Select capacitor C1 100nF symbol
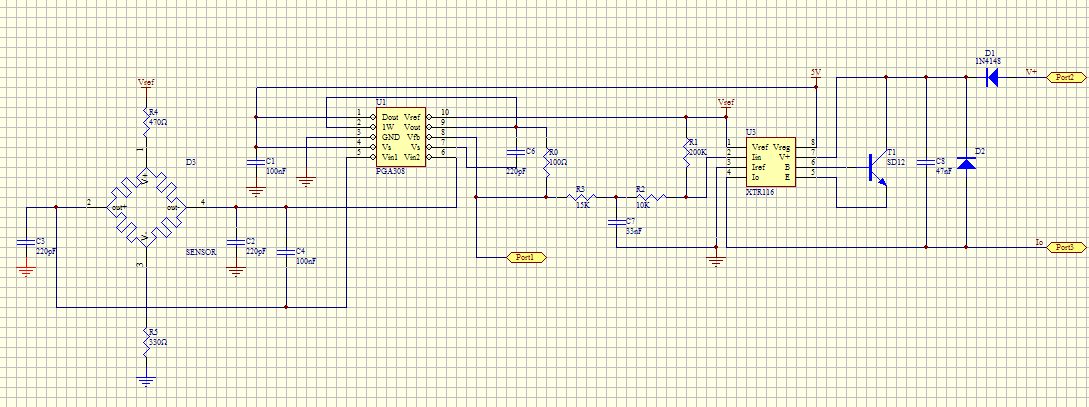 coord(256,162)
